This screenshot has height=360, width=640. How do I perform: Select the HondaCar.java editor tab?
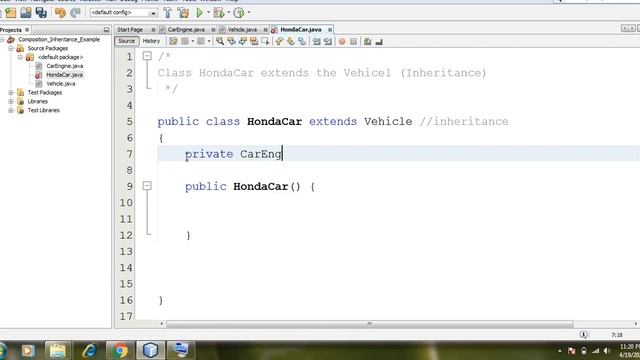coord(301,30)
